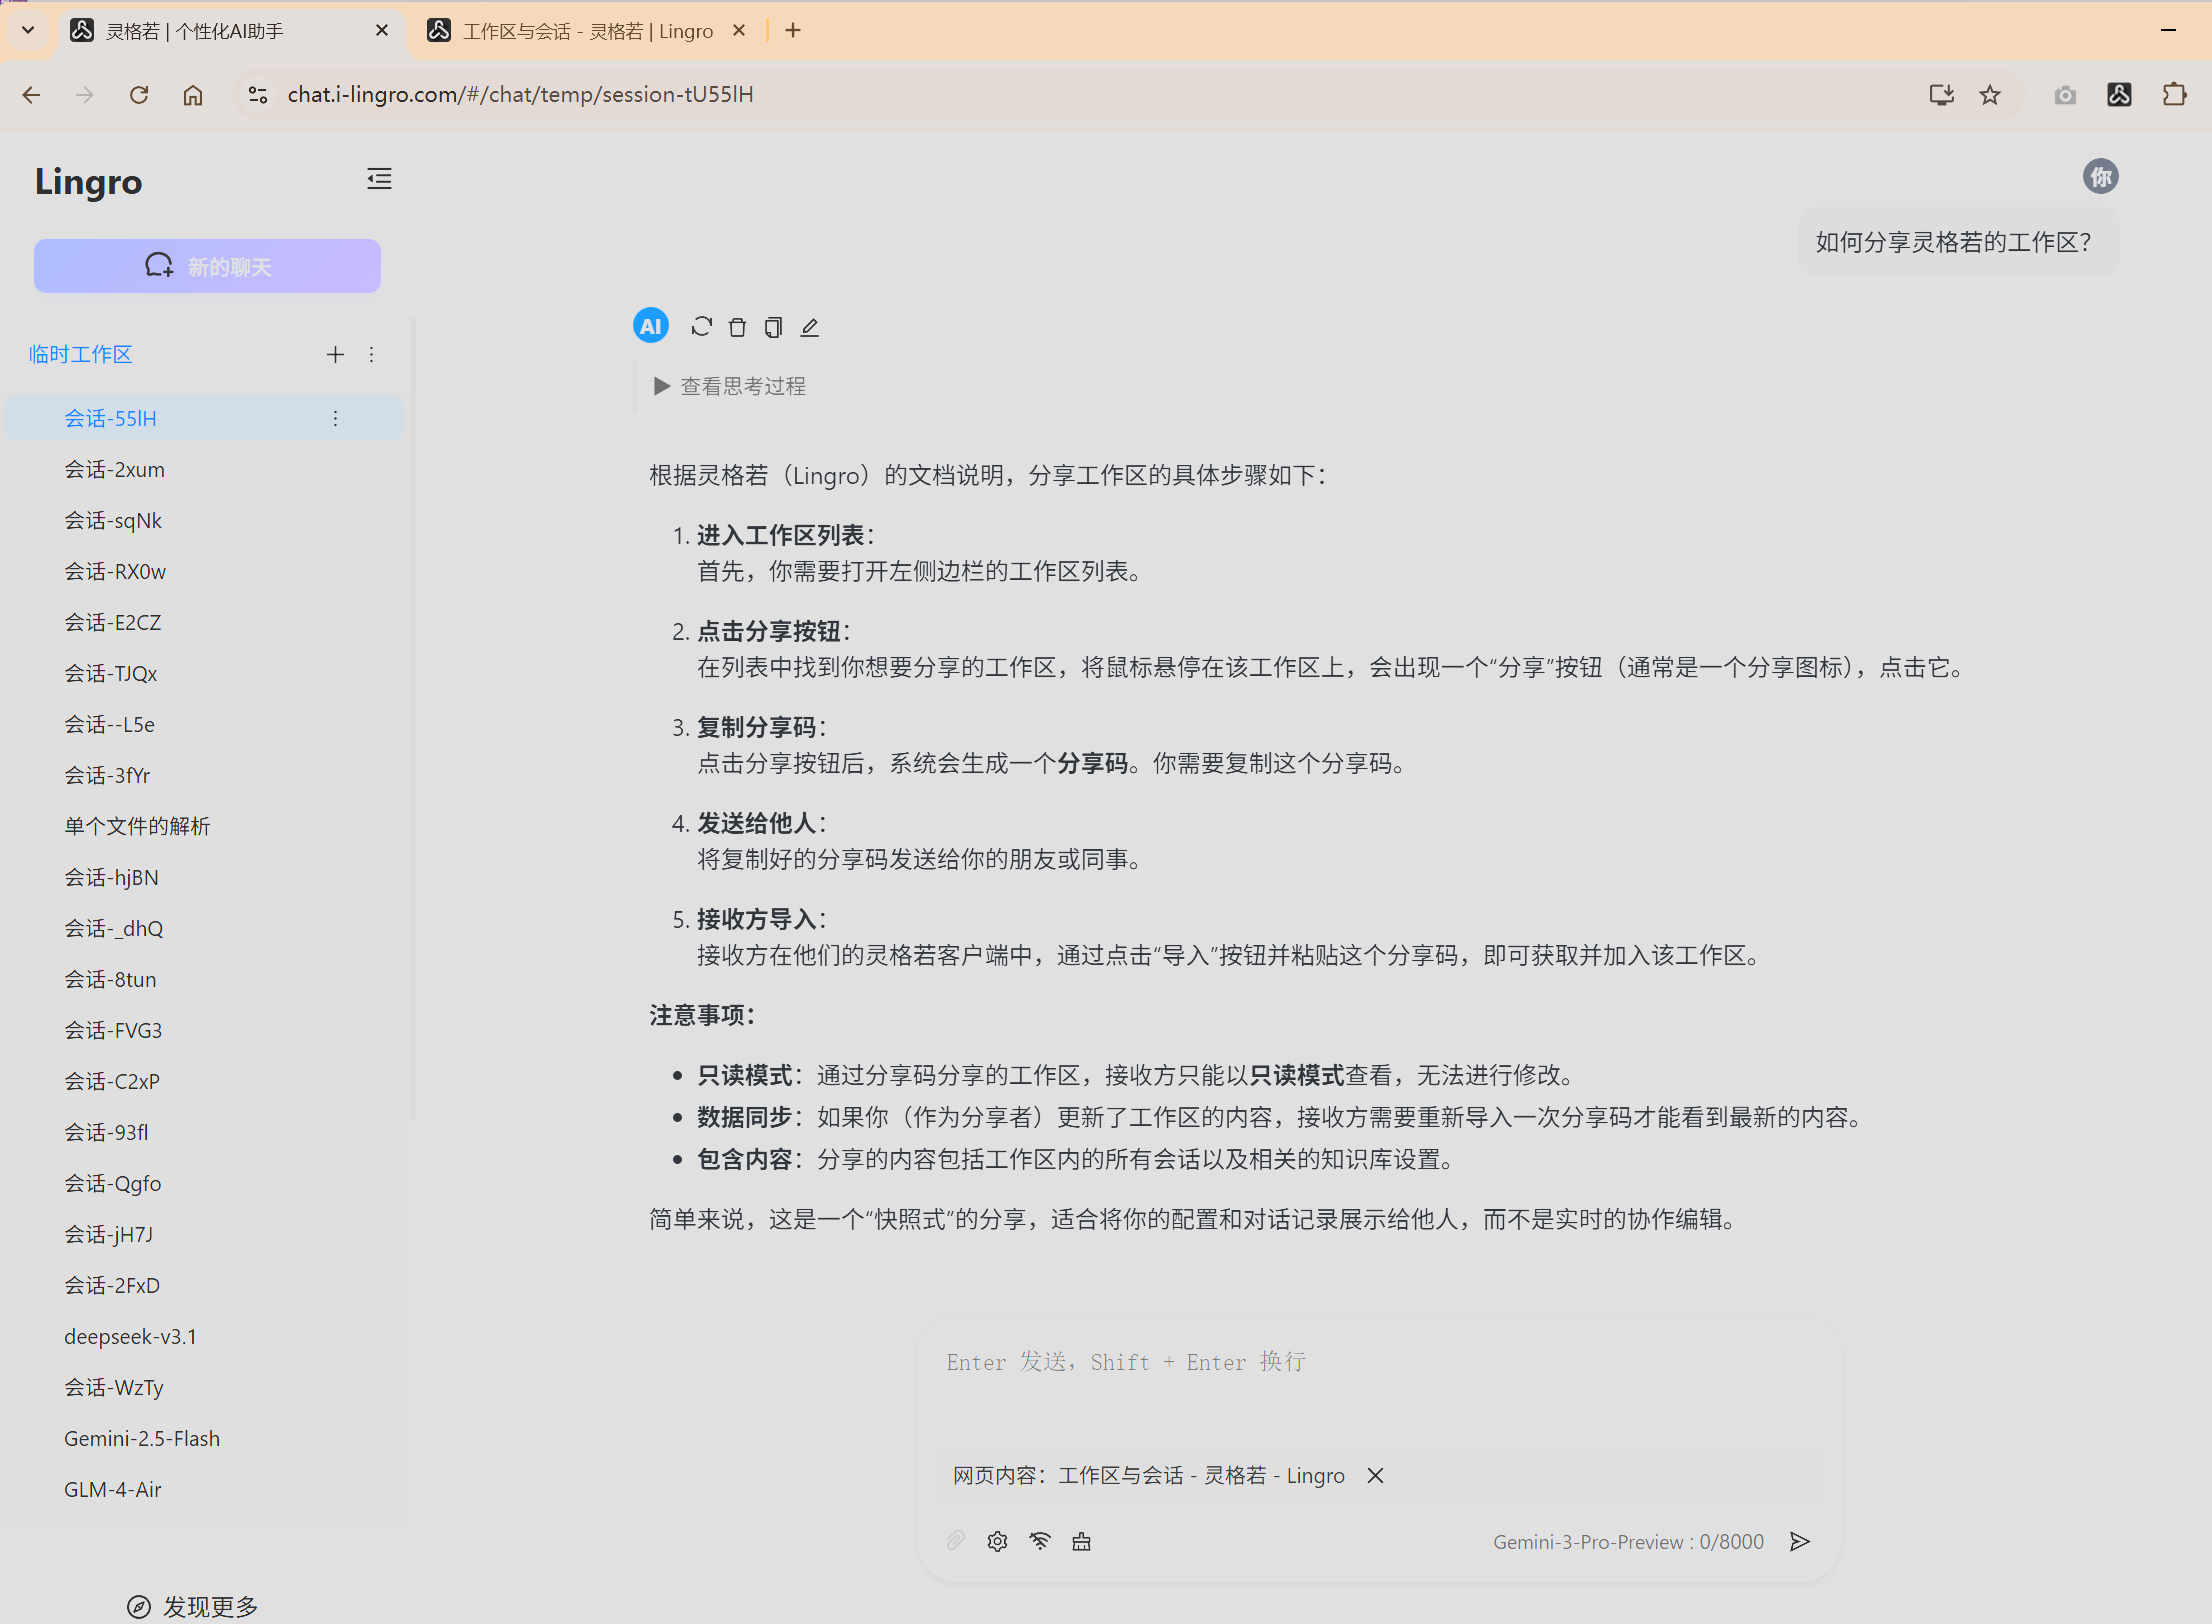Send the message with the arrow icon
Image resolution: width=2212 pixels, height=1624 pixels.
pos(1800,1541)
